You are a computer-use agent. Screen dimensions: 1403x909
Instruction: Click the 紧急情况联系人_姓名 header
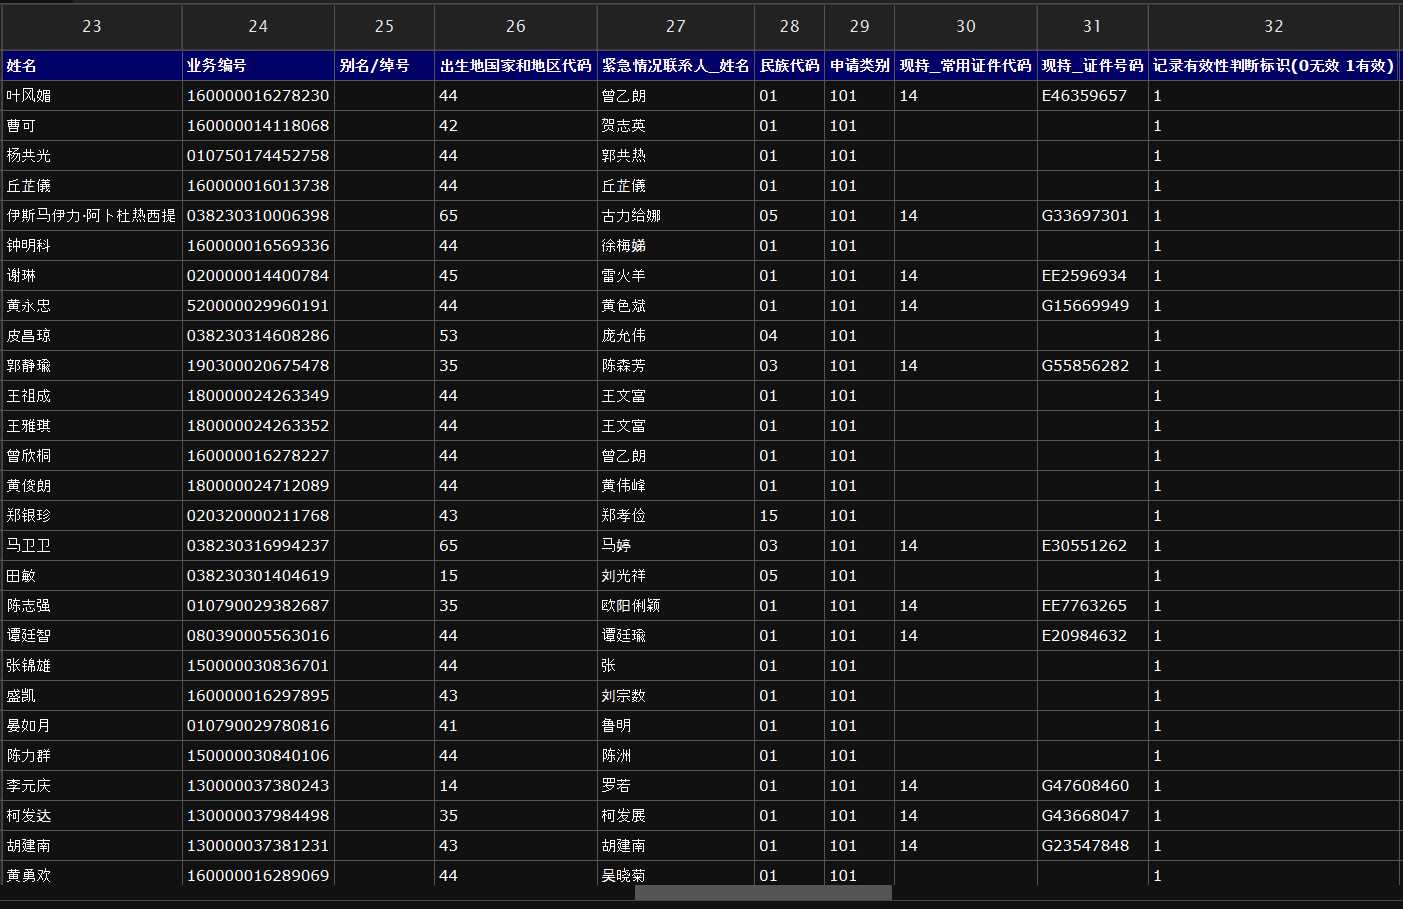(x=676, y=65)
